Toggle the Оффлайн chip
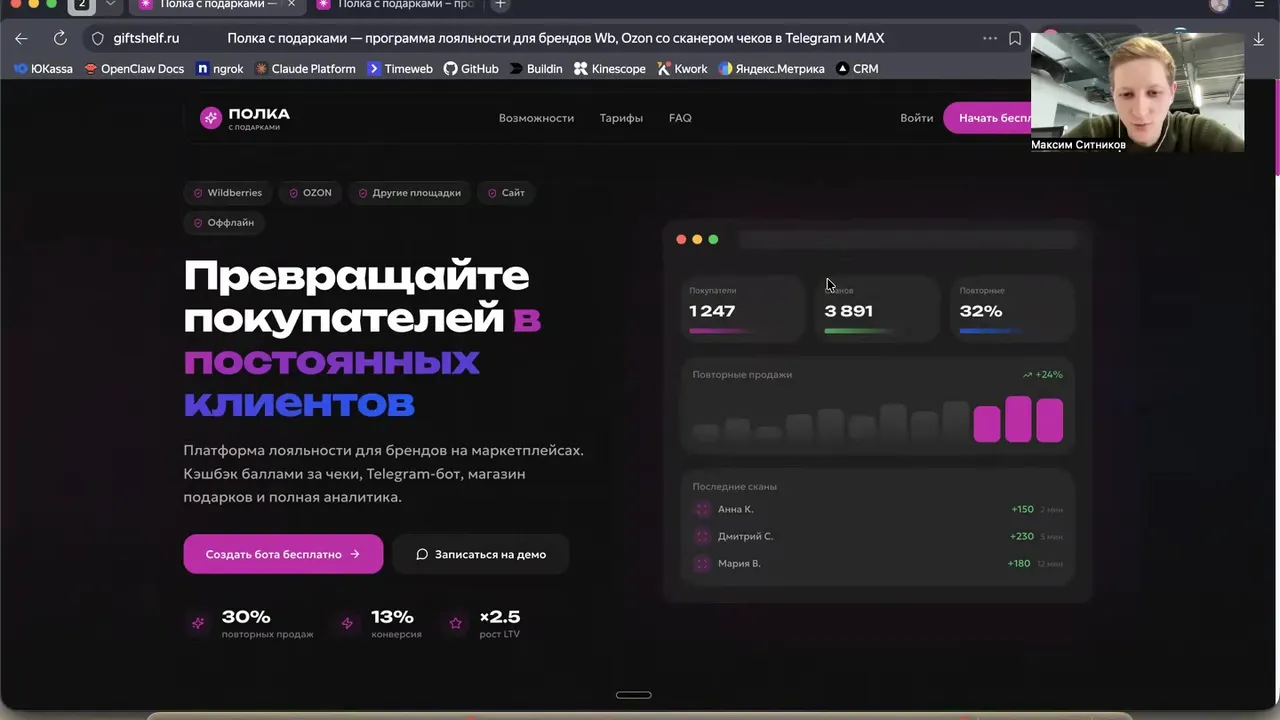1280x720 pixels. [222, 222]
